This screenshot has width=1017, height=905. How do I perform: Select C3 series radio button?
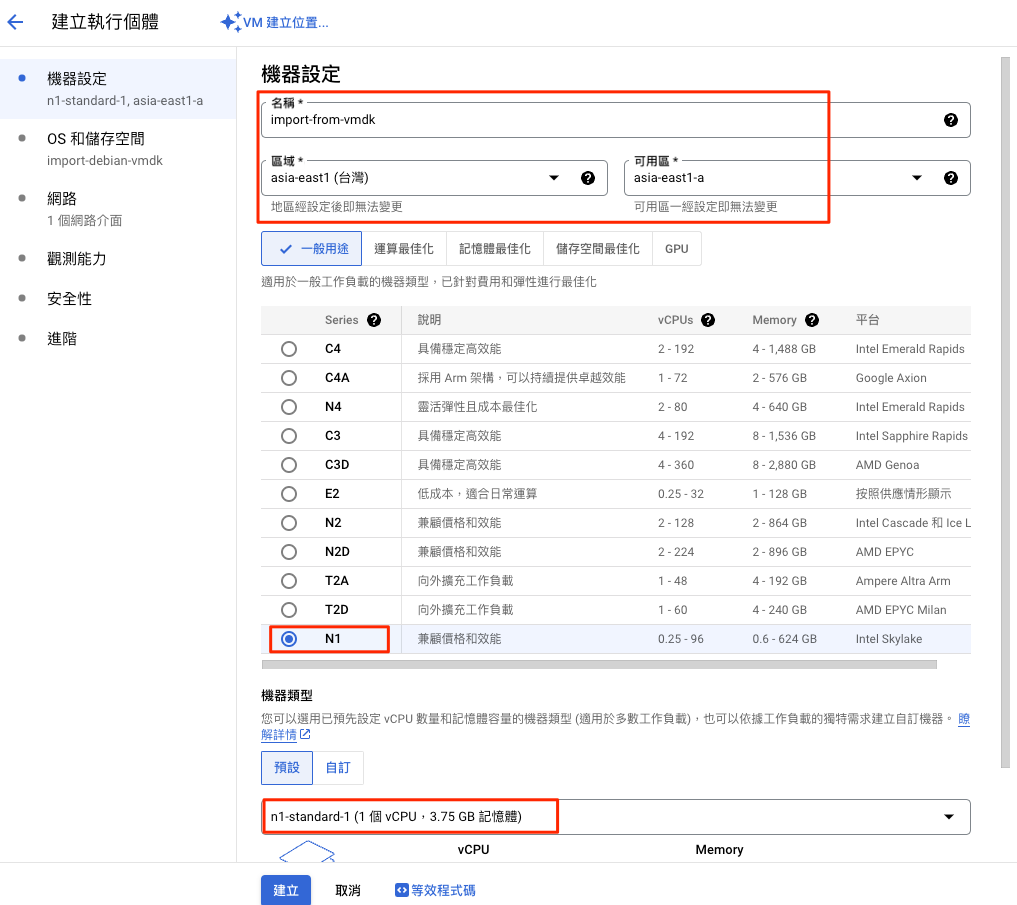coord(289,436)
